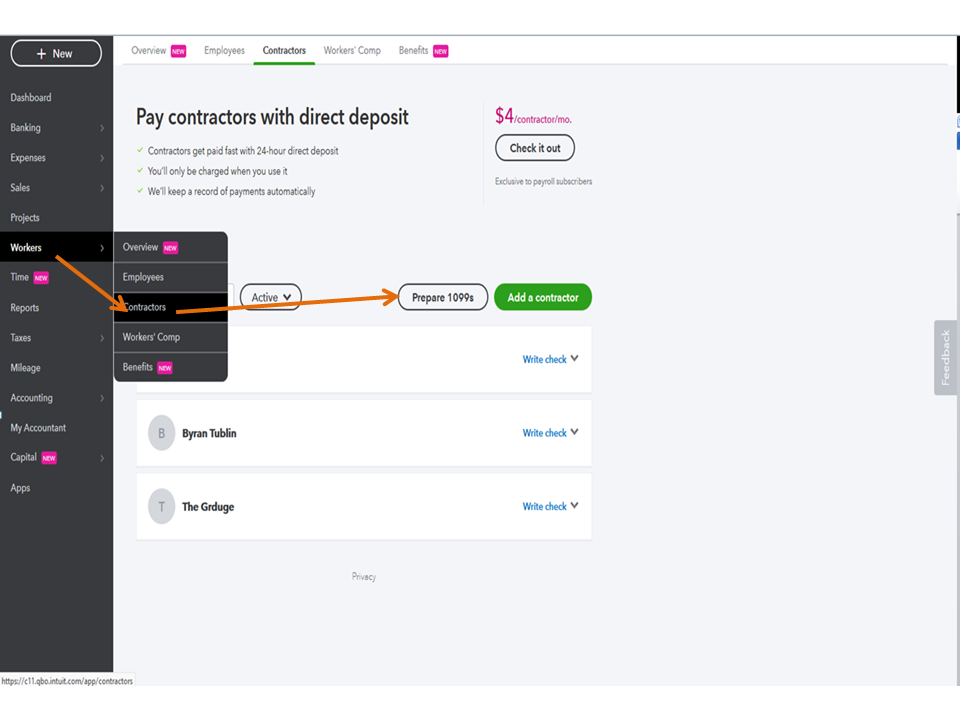Open Write check dropdown arrow for Byran Tublin

coord(575,432)
